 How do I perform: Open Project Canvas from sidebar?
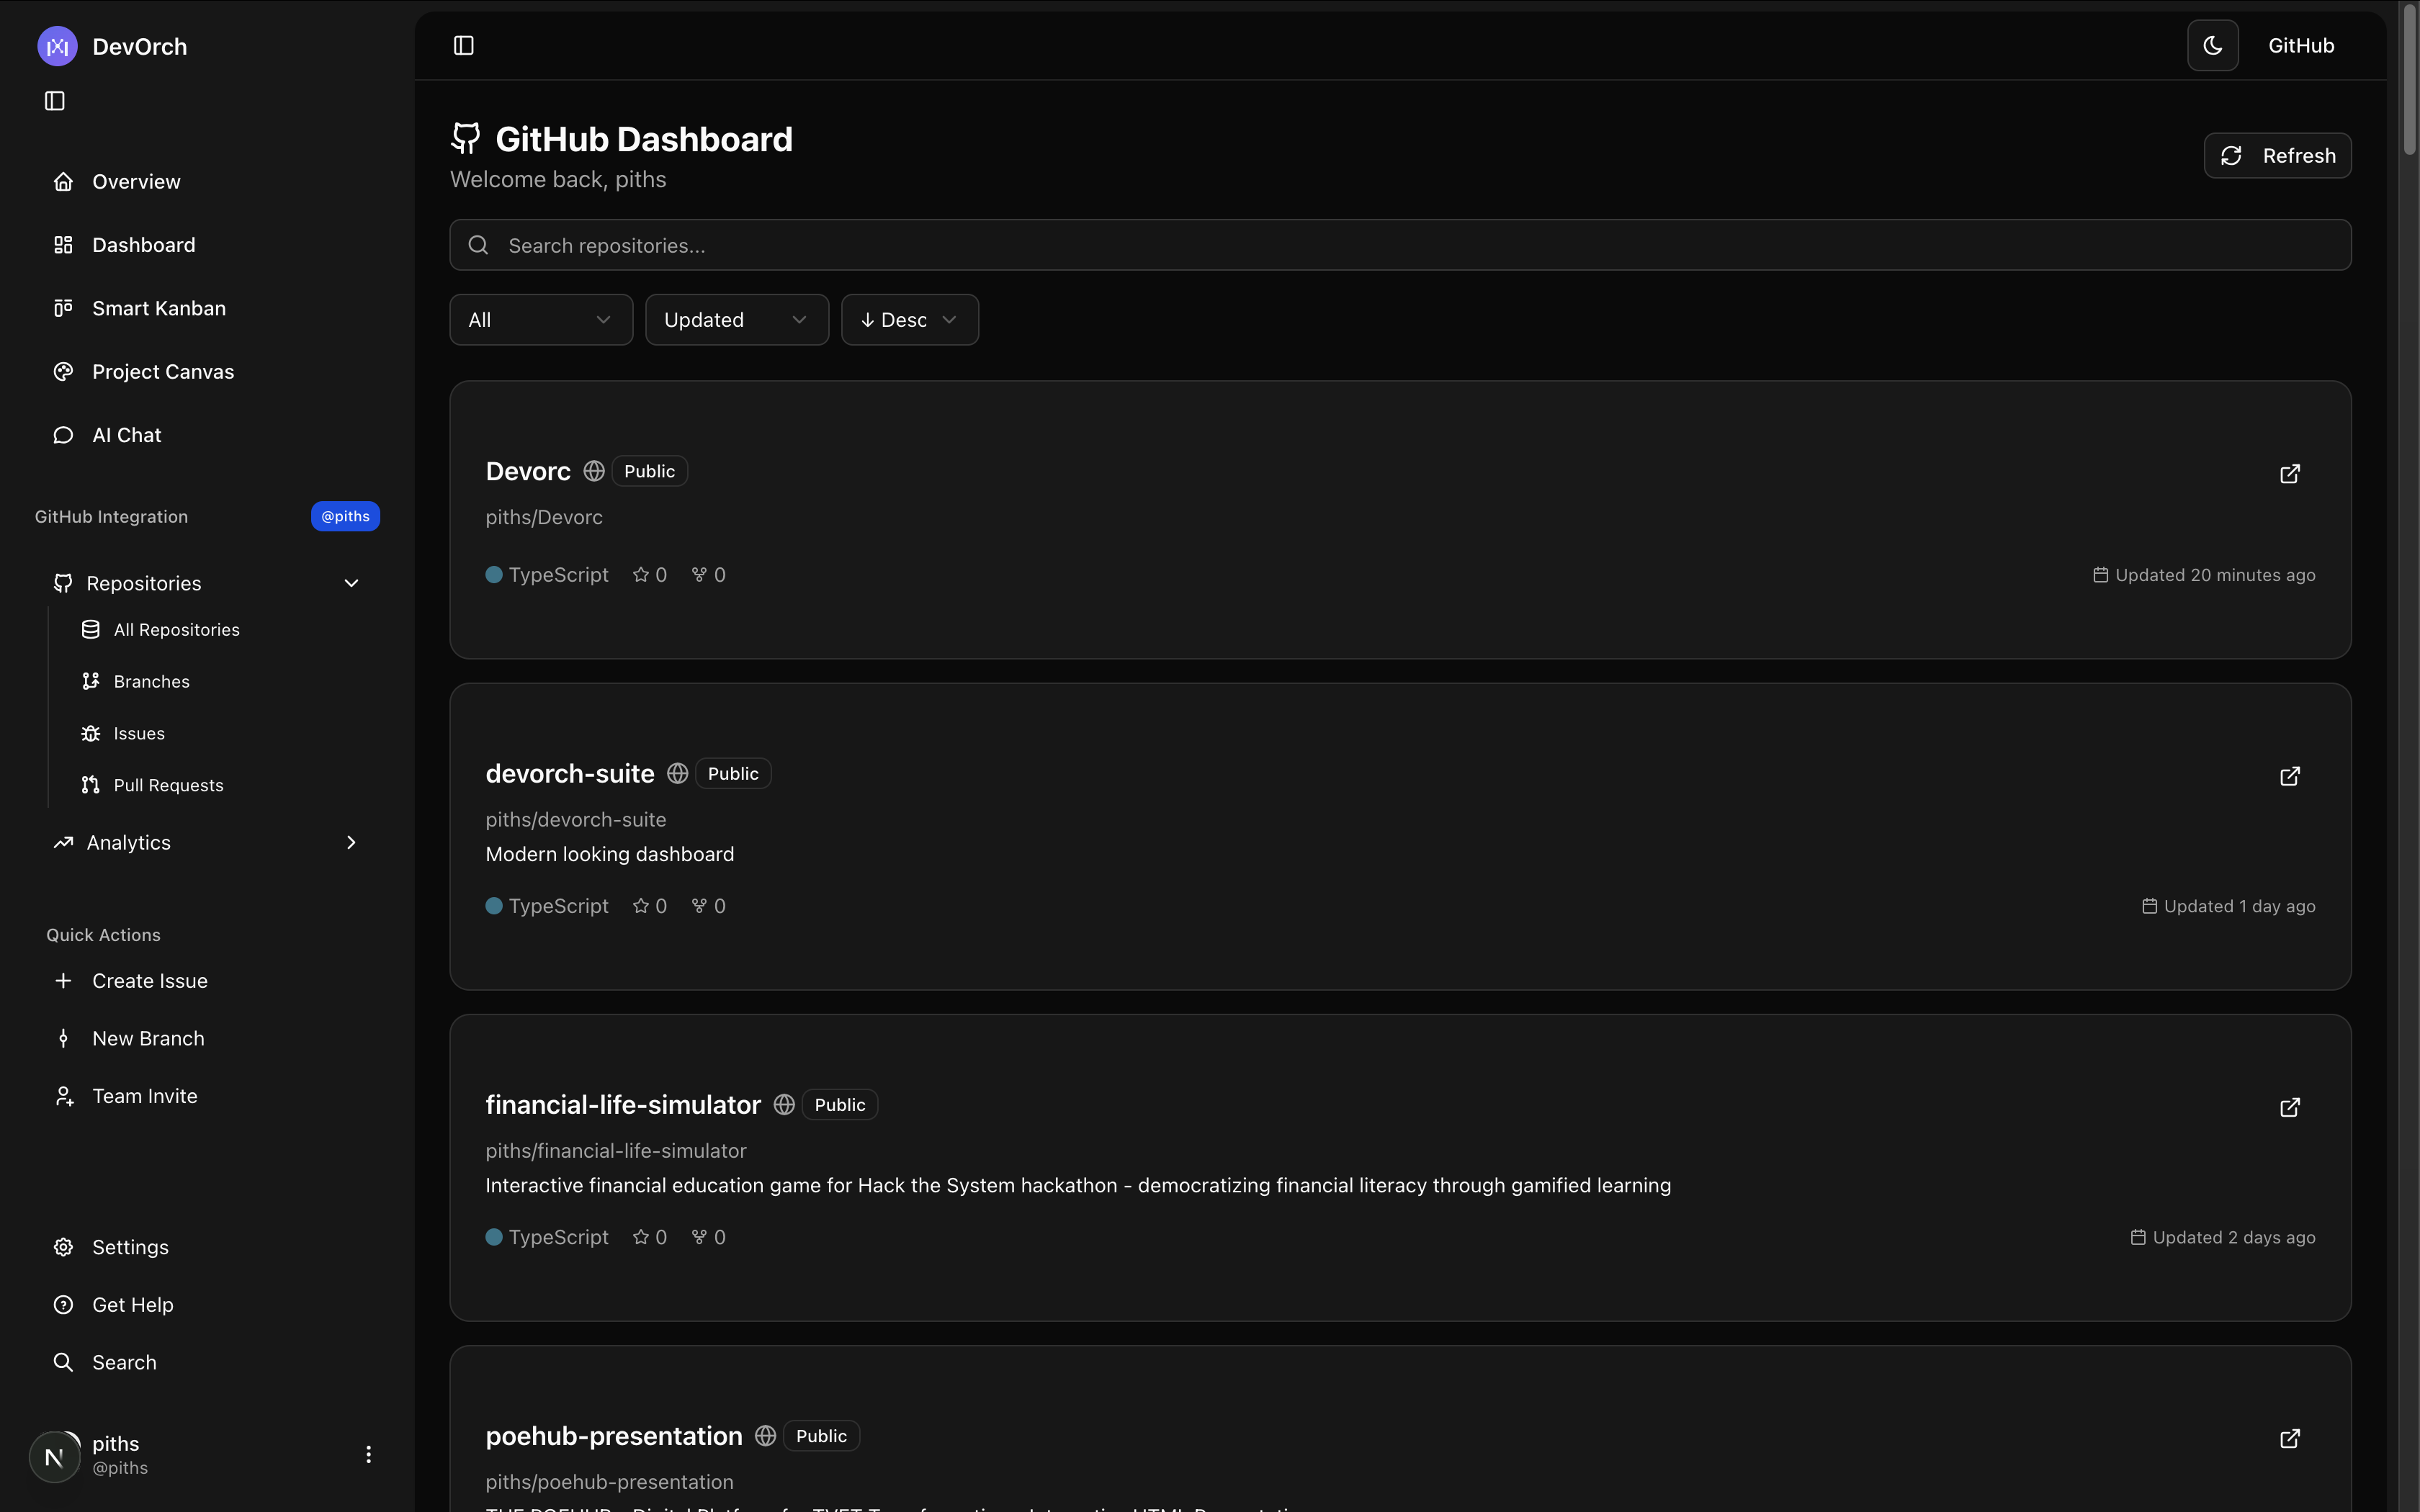click(x=162, y=372)
